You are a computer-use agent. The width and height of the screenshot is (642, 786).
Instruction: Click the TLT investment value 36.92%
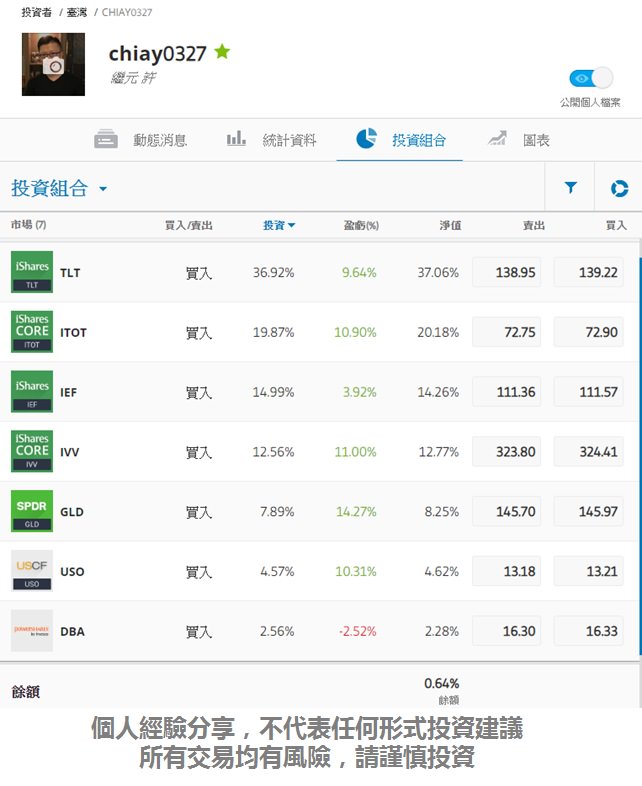click(x=273, y=272)
